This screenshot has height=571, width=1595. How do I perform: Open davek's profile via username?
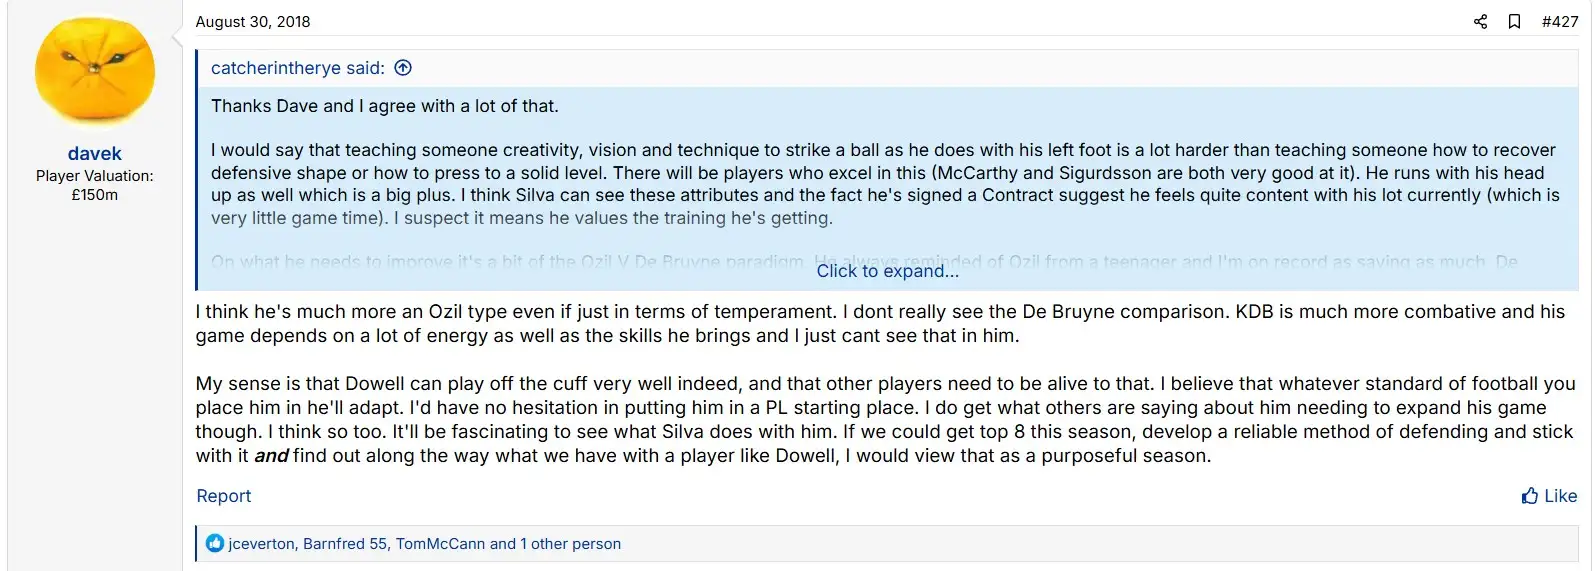(95, 153)
